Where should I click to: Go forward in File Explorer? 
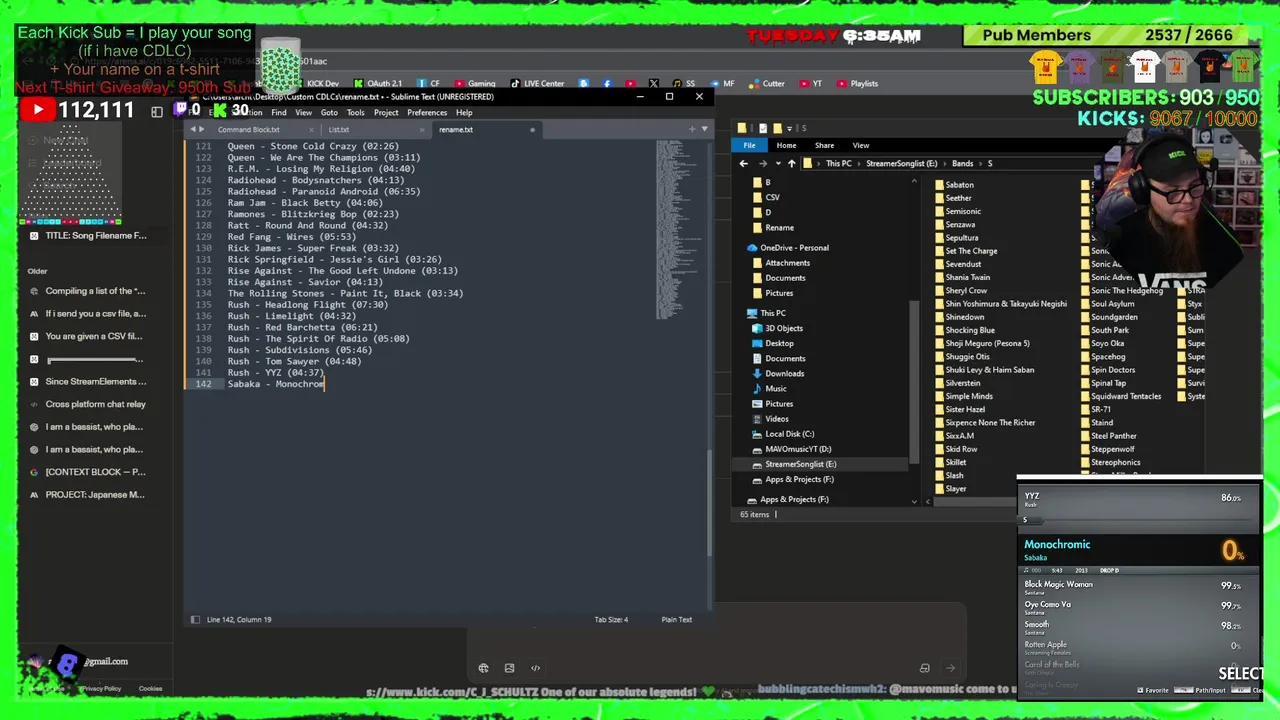click(x=762, y=163)
